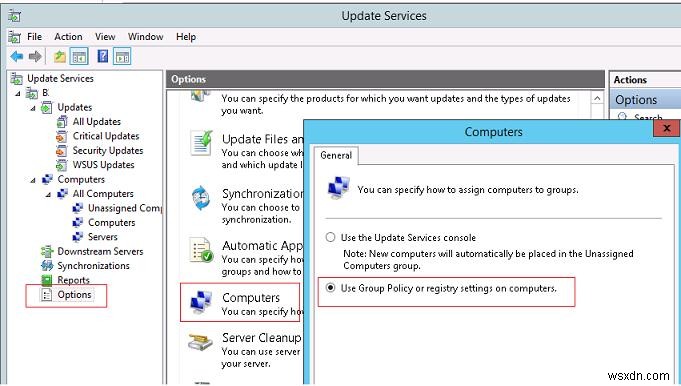Select Options in the console tree
The image size is (681, 386).
(x=74, y=295)
